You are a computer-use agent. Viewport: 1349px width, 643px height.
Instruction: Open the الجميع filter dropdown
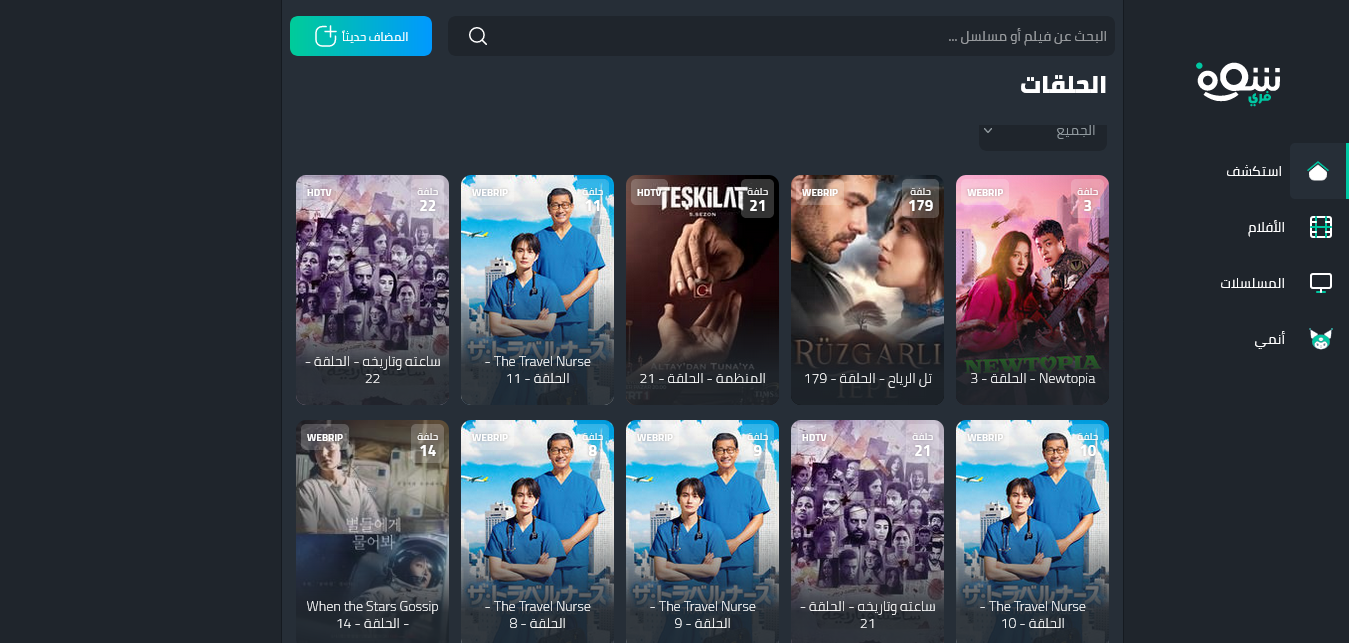pos(1043,136)
